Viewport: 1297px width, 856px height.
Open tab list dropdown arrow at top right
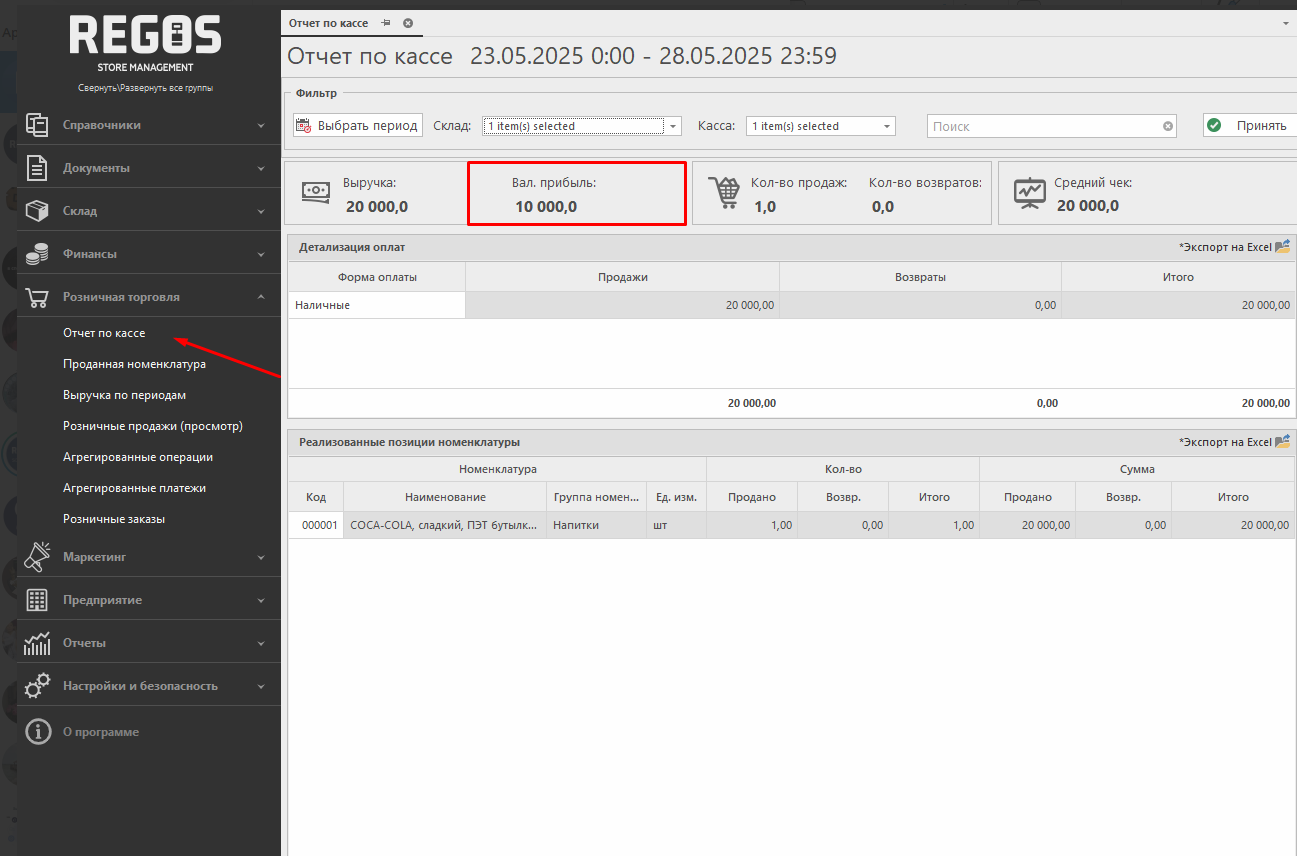[1286, 22]
